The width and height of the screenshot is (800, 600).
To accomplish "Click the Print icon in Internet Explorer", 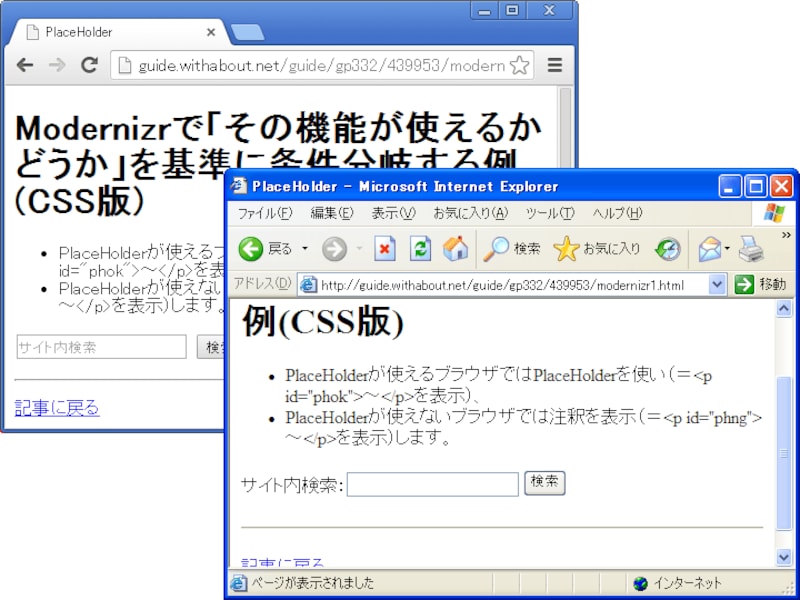I will pyautogui.click(x=749, y=248).
